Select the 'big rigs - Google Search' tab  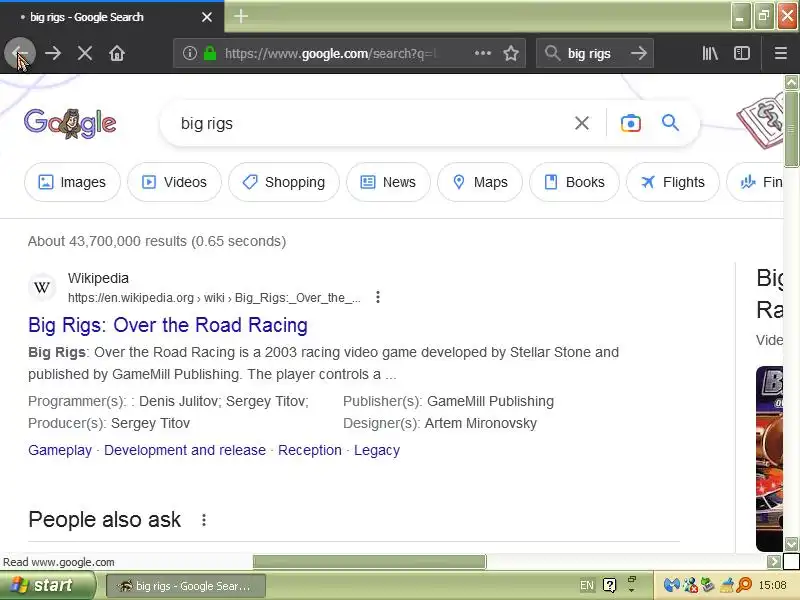pos(112,17)
